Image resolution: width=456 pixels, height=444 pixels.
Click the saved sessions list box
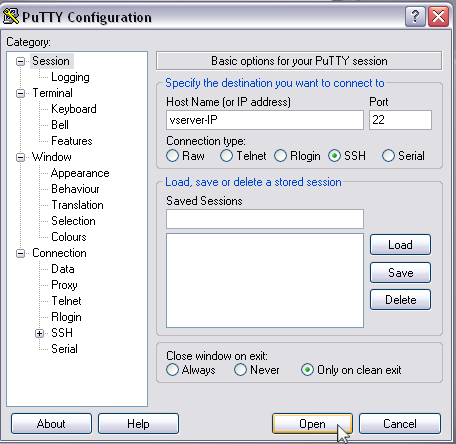pos(265,281)
